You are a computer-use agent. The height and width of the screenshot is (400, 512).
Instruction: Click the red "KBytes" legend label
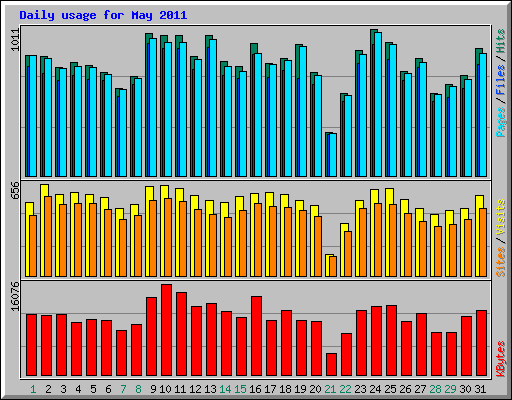coord(501,359)
